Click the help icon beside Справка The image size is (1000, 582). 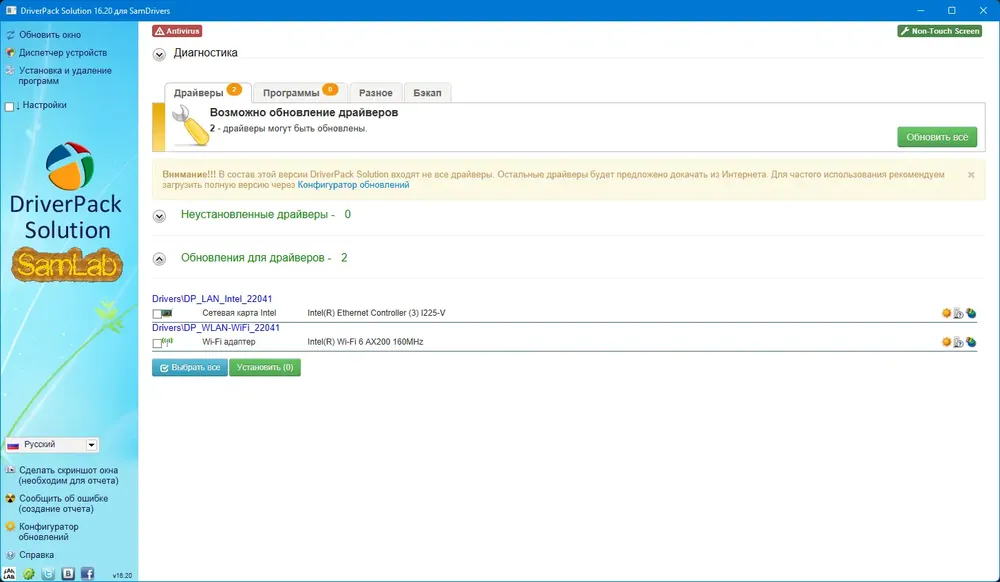pos(10,555)
